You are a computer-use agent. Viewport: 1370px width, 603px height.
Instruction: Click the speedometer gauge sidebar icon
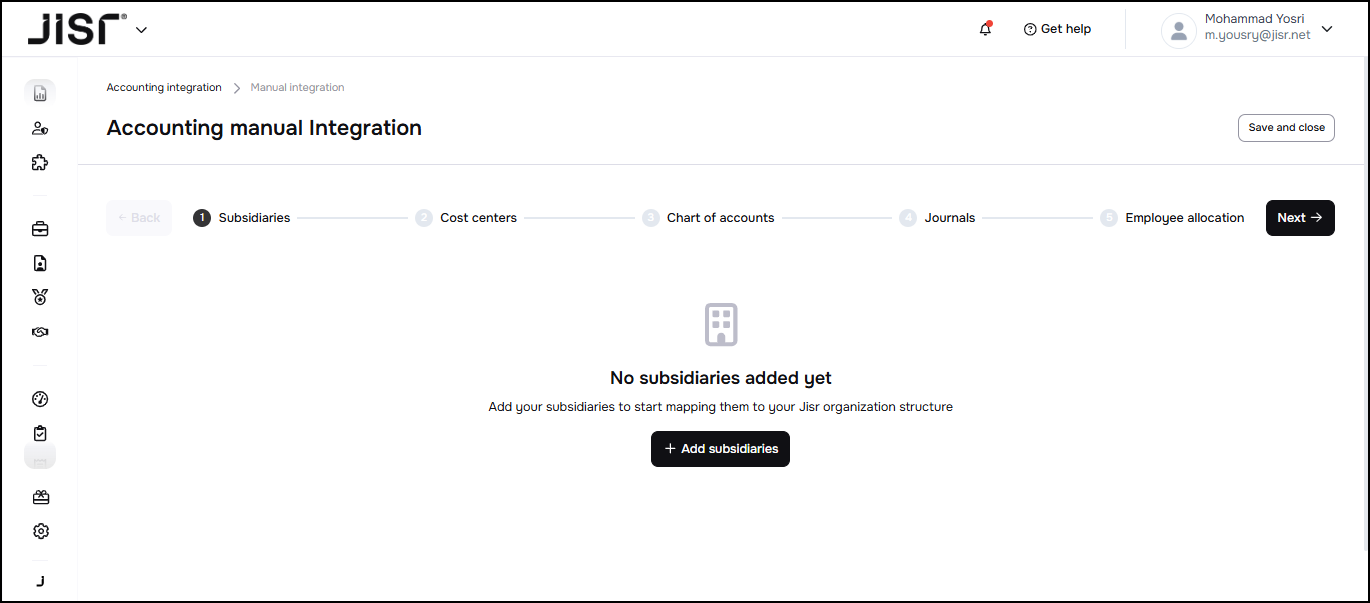40,399
